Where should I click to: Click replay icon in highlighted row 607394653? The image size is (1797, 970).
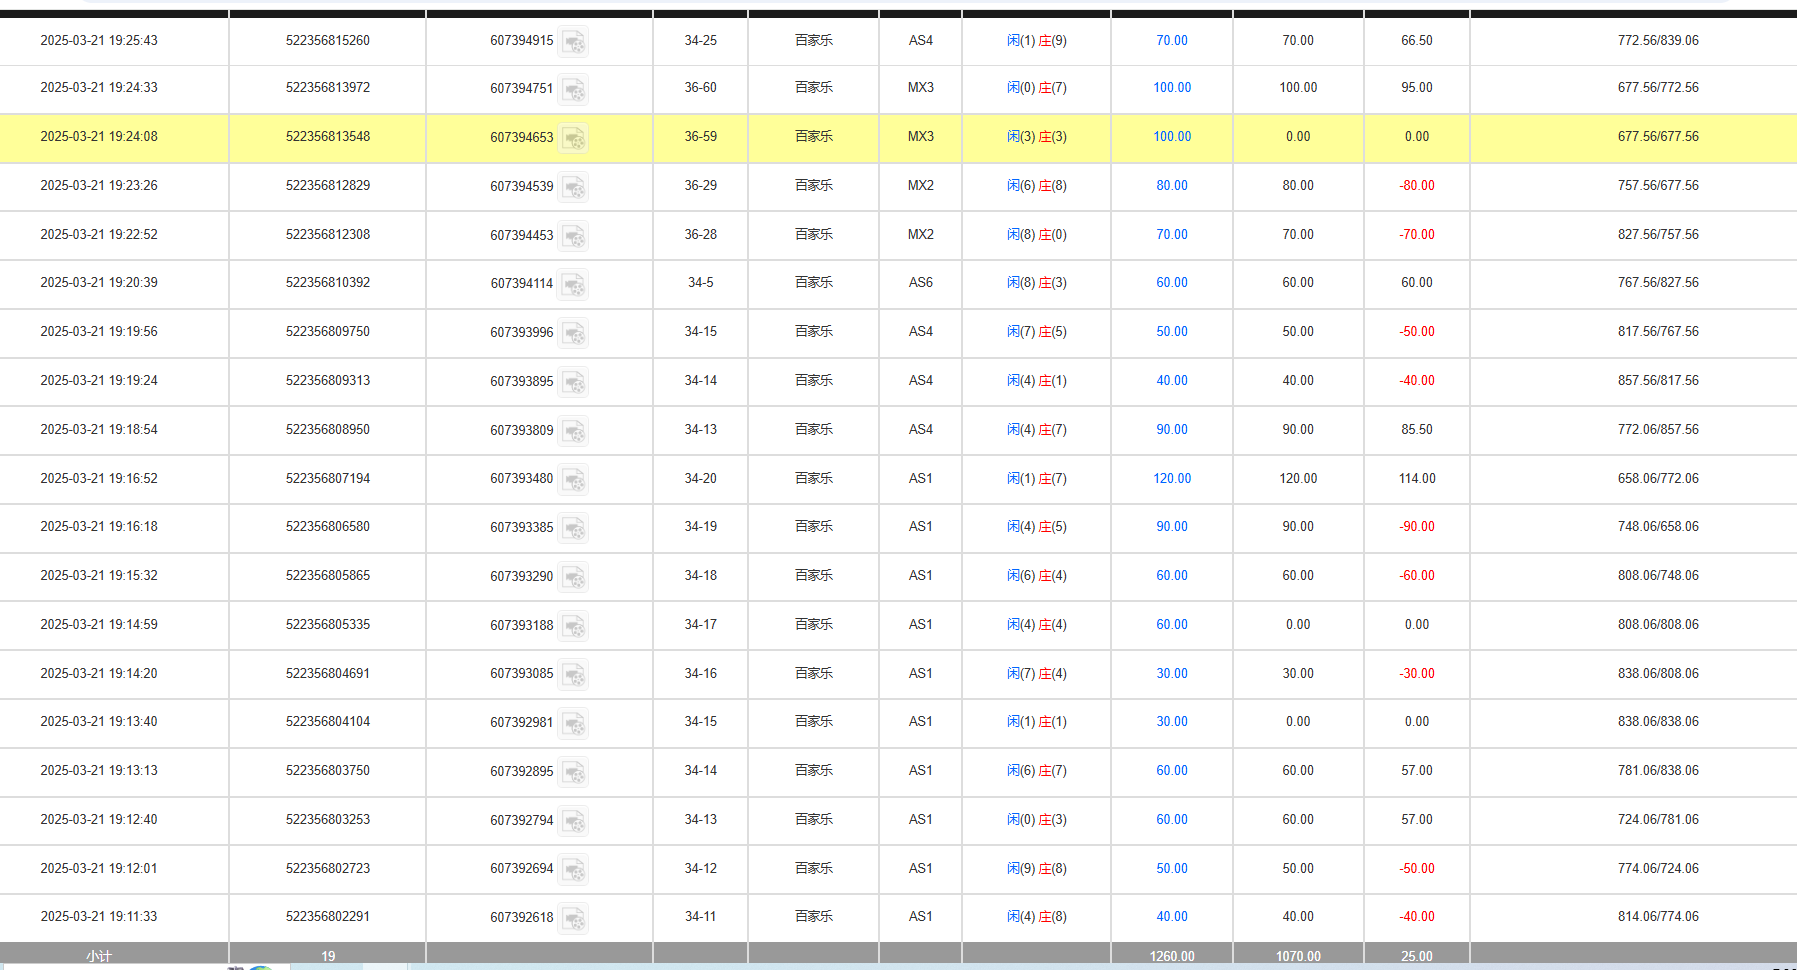click(x=573, y=138)
